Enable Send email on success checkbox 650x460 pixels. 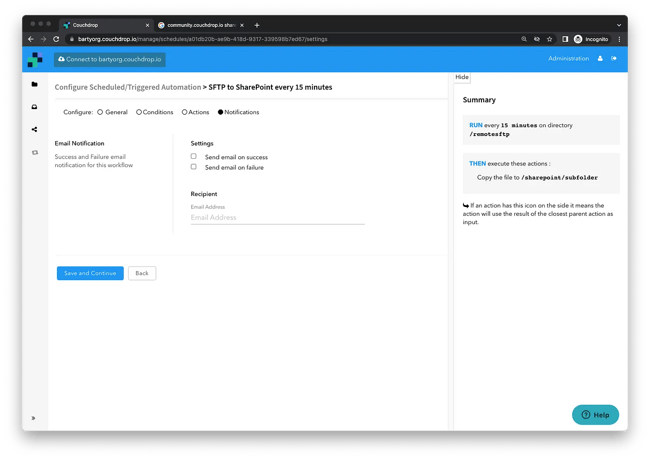[x=194, y=157]
